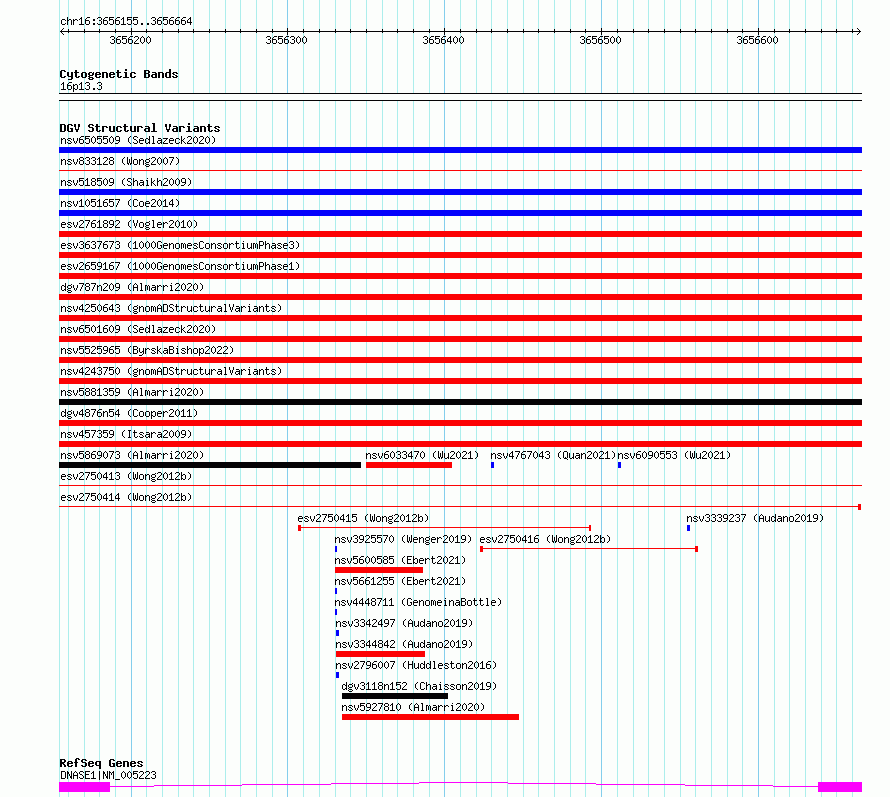The height and width of the screenshot is (797, 890).
Task: Click the DGV Structural Variants track title
Action: click(x=140, y=128)
